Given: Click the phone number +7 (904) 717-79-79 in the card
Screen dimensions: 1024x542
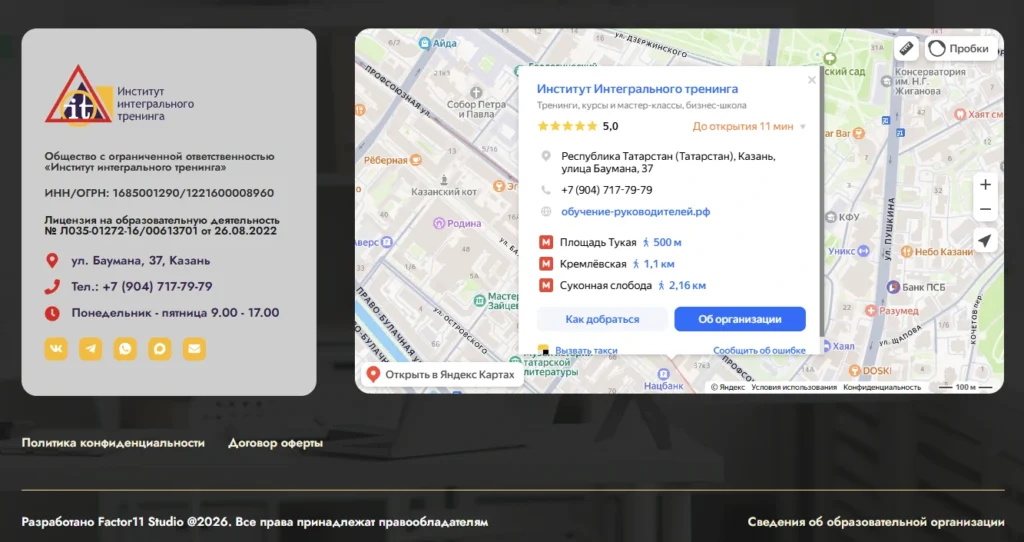Looking at the screenshot, I should [x=607, y=190].
